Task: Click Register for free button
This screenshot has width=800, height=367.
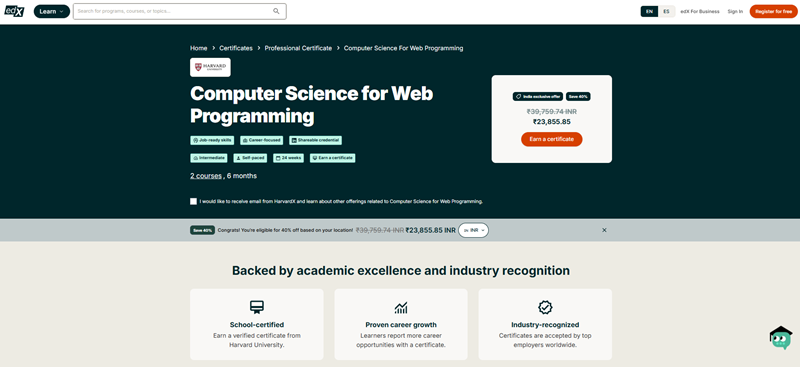Action: click(773, 11)
